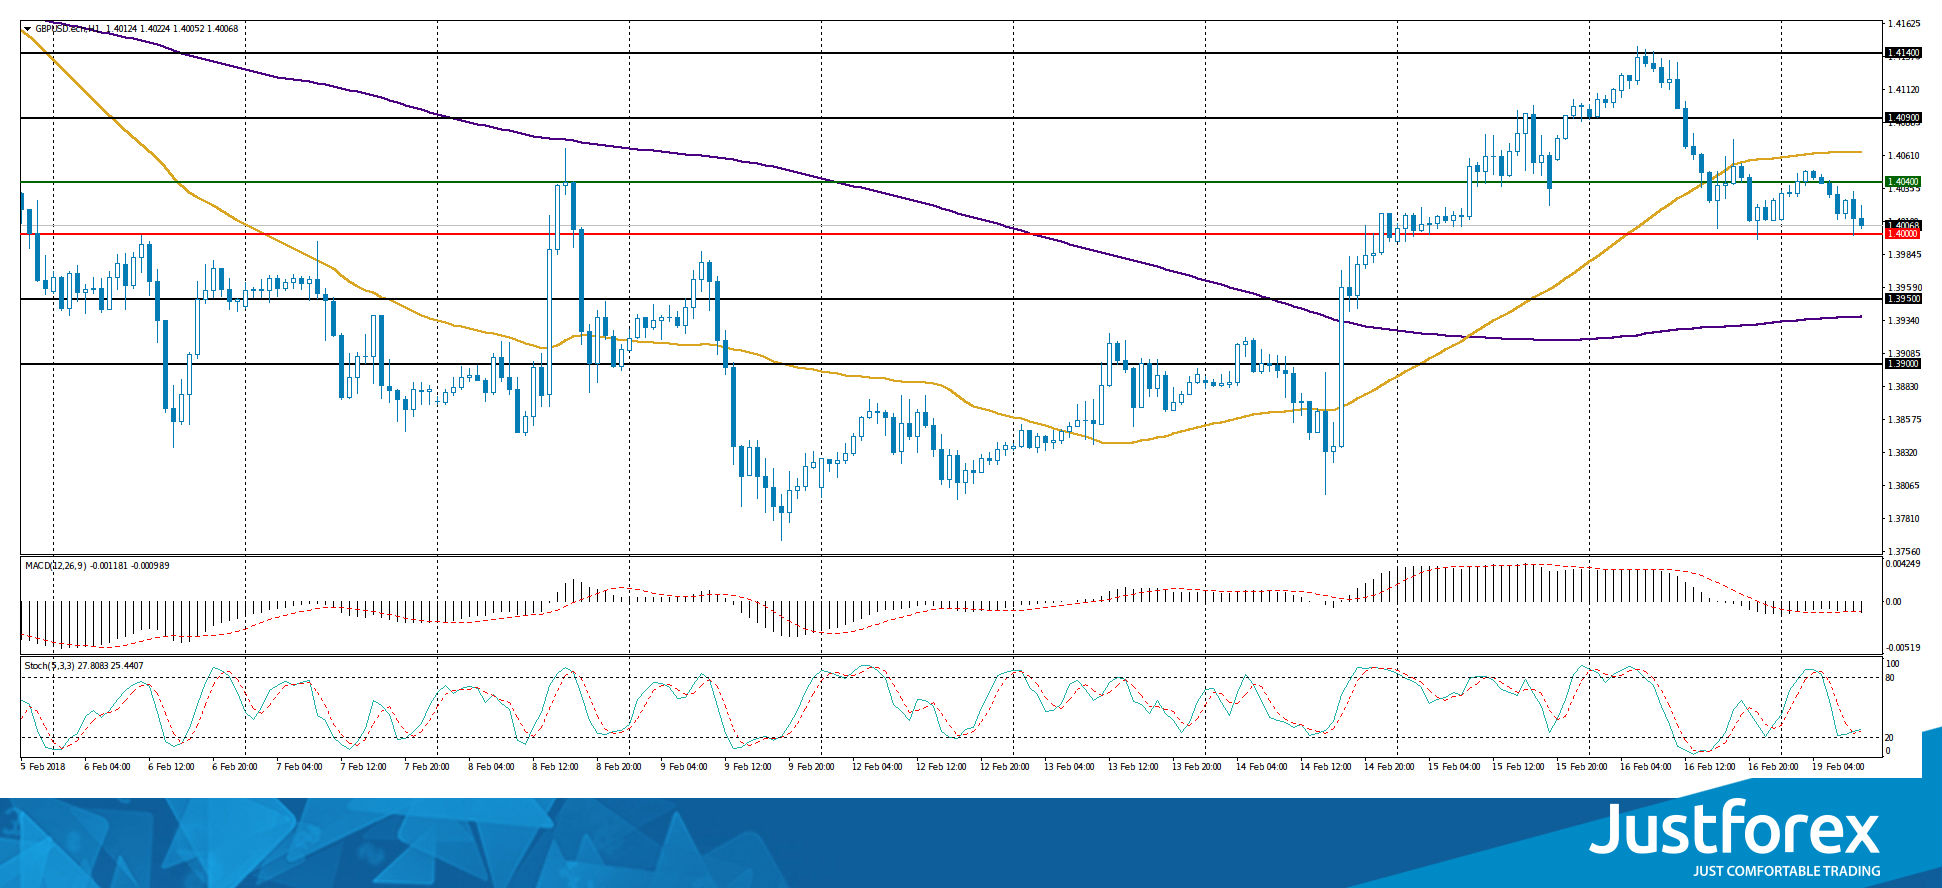Viewport: 1942px width, 888px height.
Task: Click the 6 Feb 12:00 time label
Action: pyautogui.click(x=171, y=767)
